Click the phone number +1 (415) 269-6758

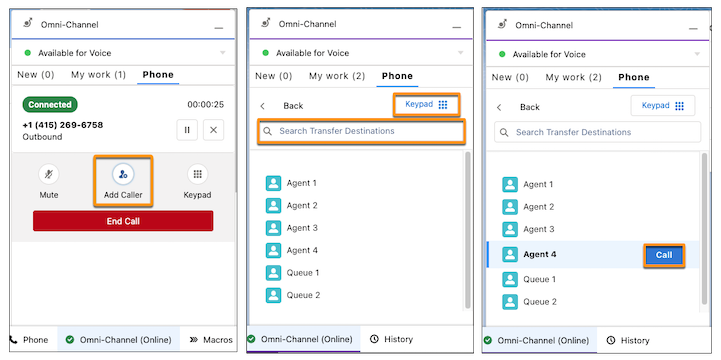(x=63, y=125)
